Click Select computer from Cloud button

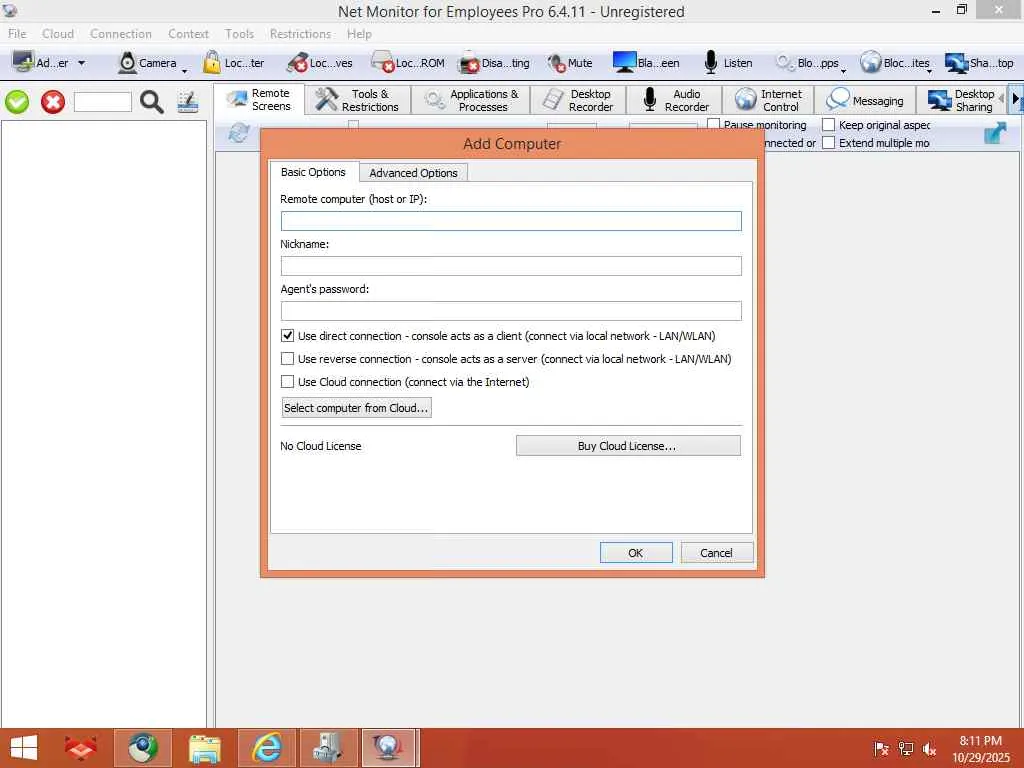coord(357,408)
